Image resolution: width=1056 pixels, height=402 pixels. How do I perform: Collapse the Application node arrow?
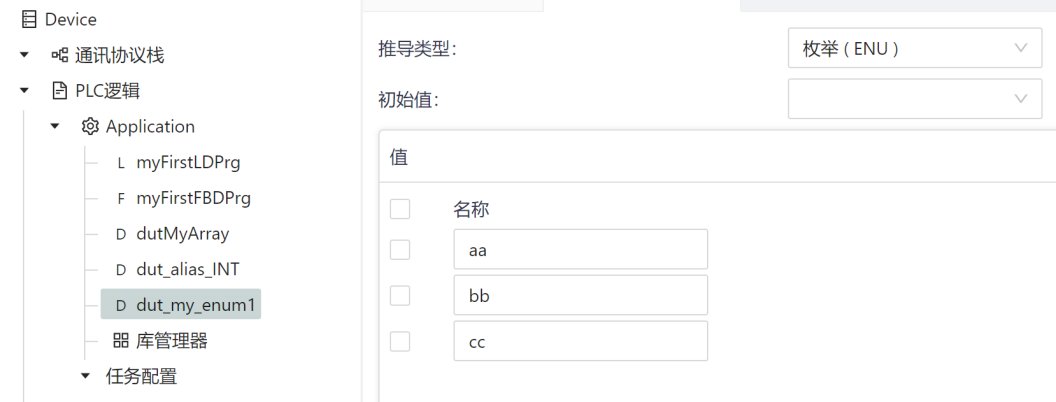click(x=55, y=127)
